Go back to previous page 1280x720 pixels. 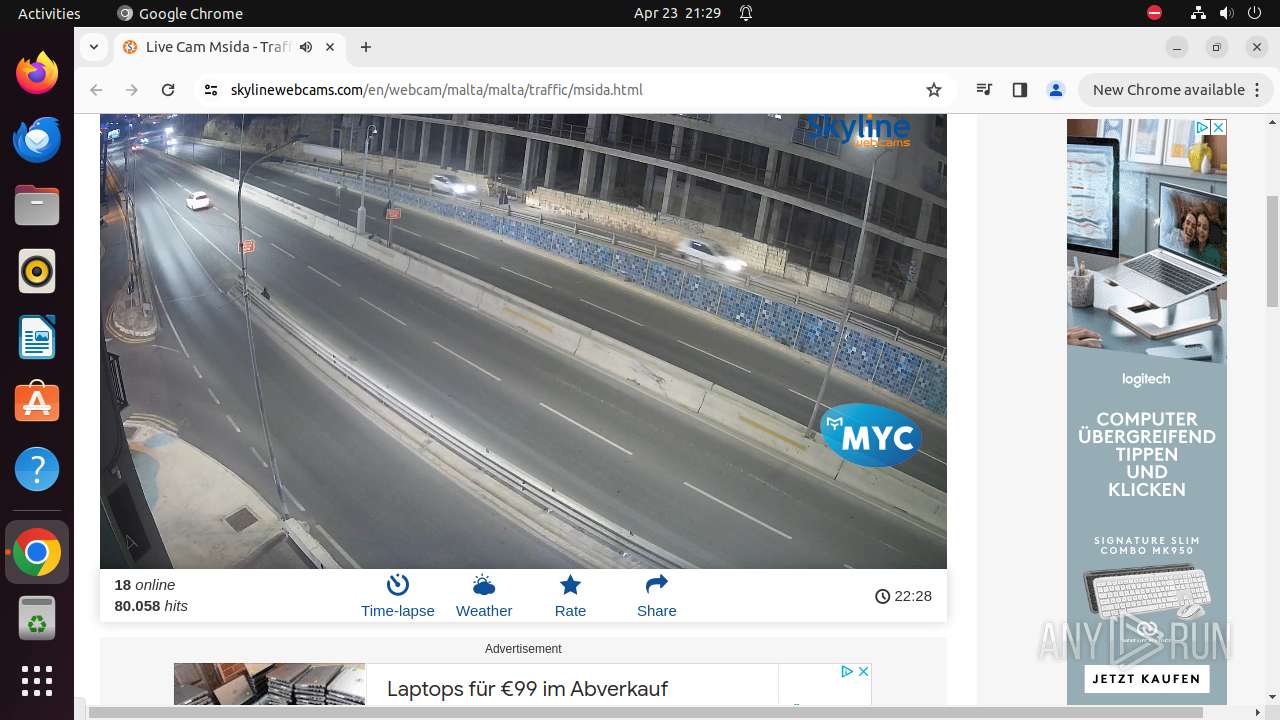[96, 90]
